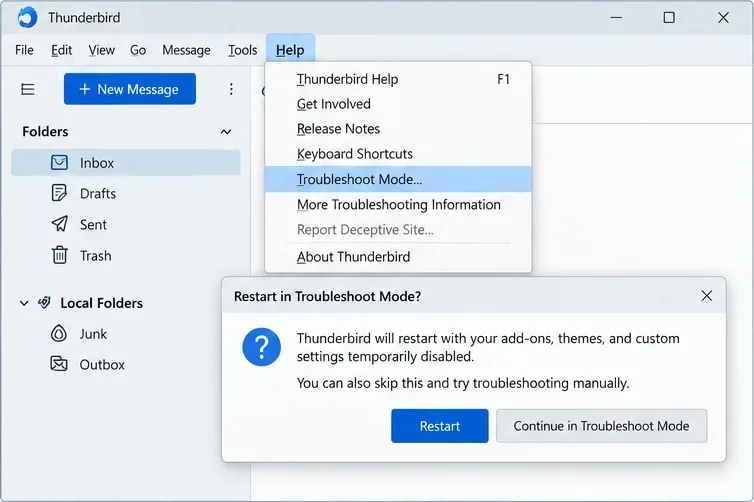This screenshot has width=754, height=502.
Task: Open the Go menu
Action: pos(138,50)
